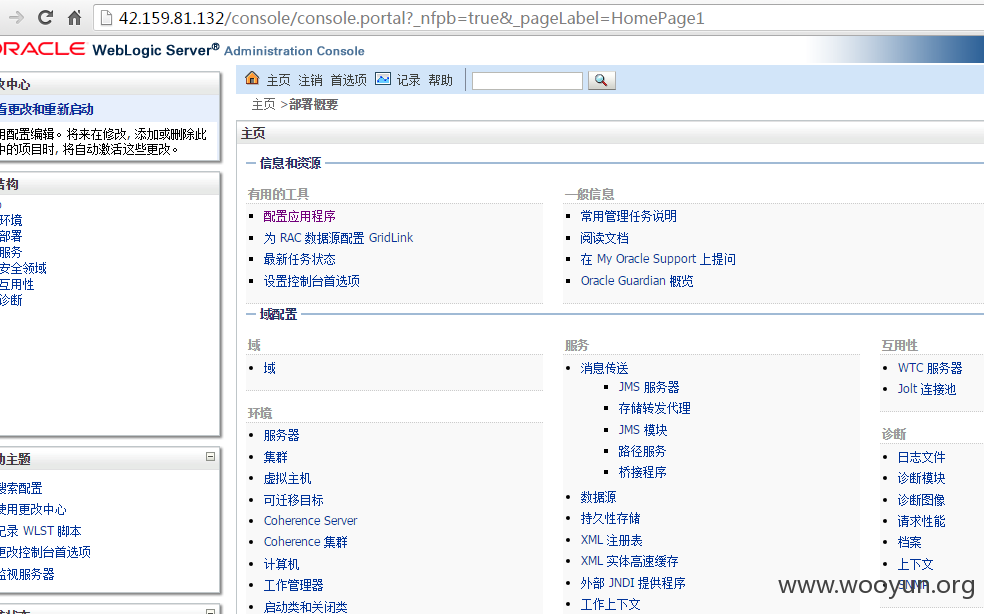The image size is (984, 614).
Task: Open the 工作管理器 link
Action: pyautogui.click(x=293, y=586)
